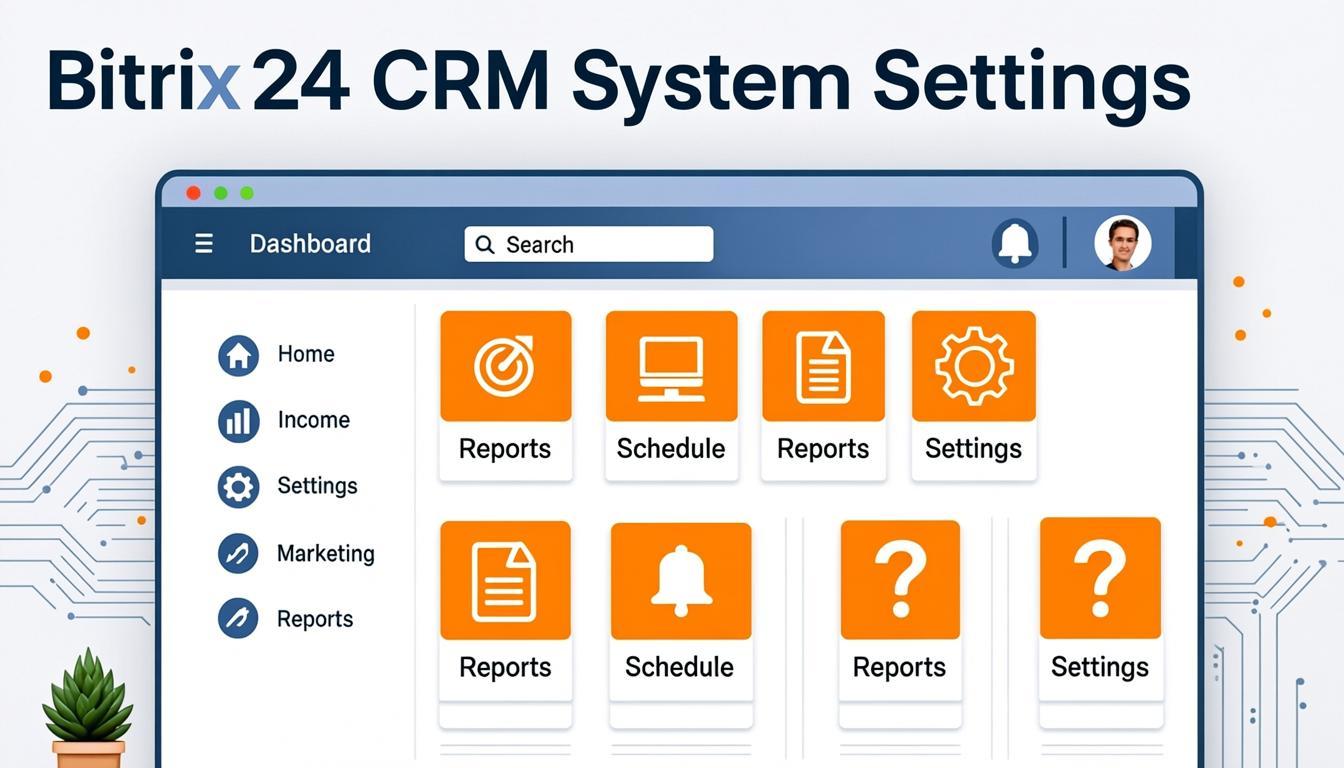This screenshot has height=768, width=1344.
Task: Open the Reports tile with target icon
Action: [x=505, y=395]
